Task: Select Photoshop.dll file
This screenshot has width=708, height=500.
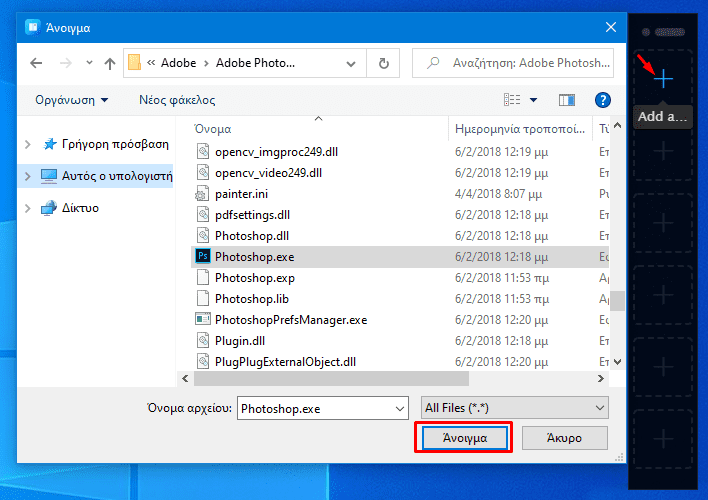Action: (252, 236)
